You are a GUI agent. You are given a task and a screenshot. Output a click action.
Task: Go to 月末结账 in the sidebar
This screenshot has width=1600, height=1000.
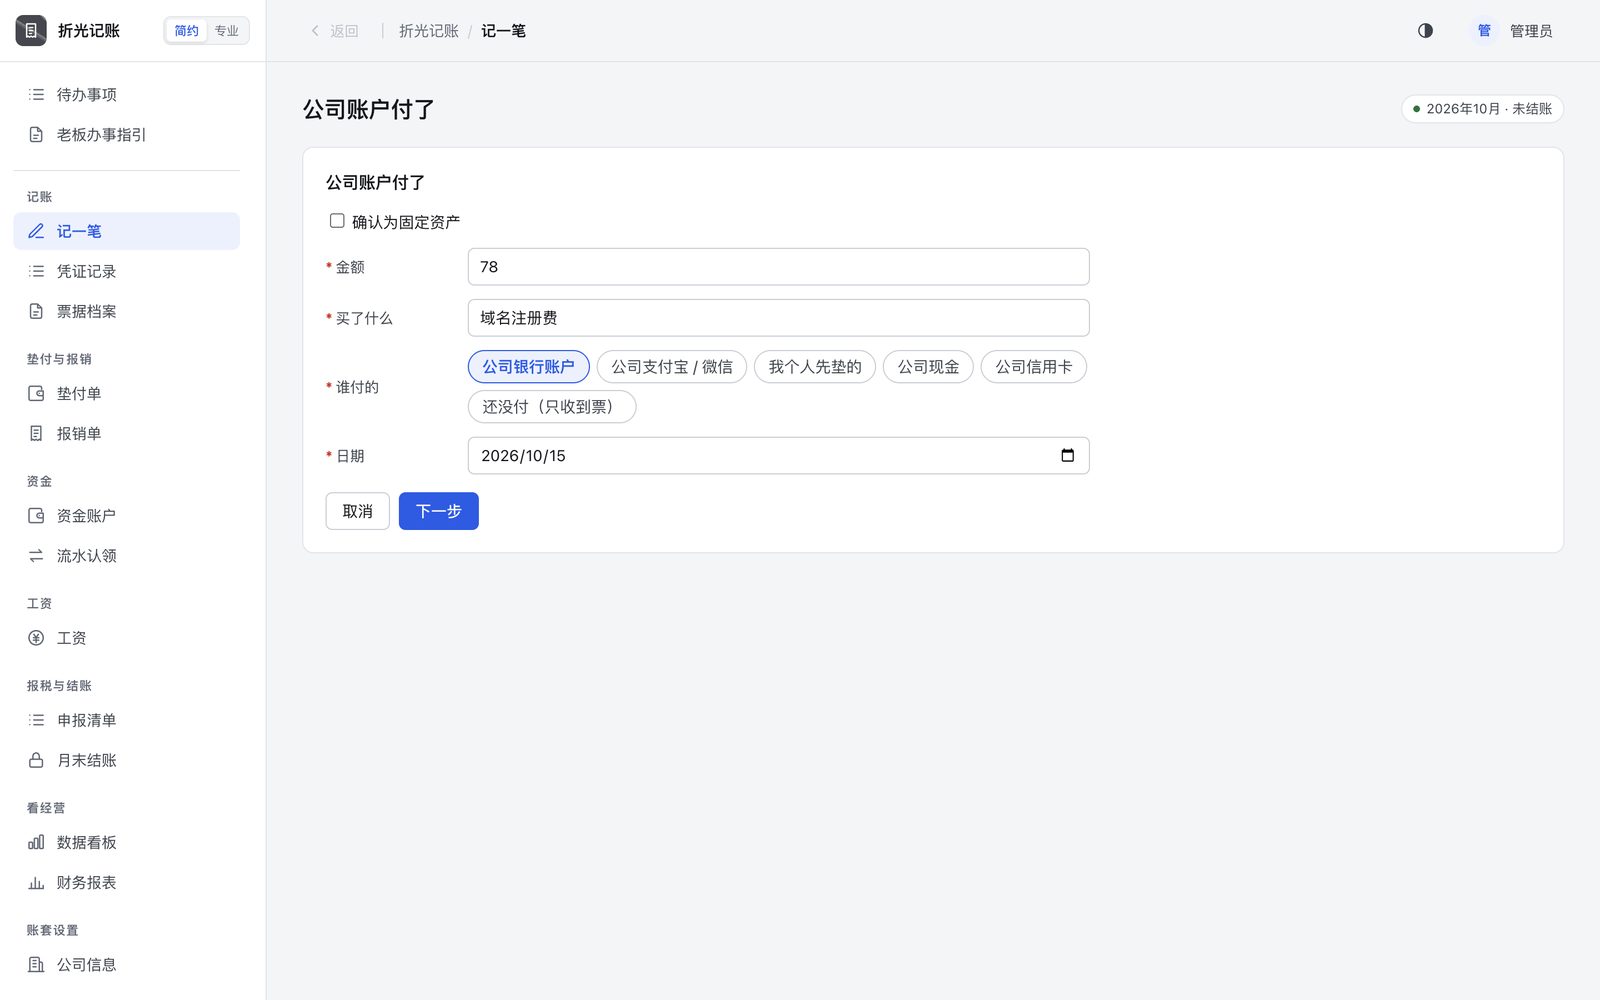pos(127,760)
